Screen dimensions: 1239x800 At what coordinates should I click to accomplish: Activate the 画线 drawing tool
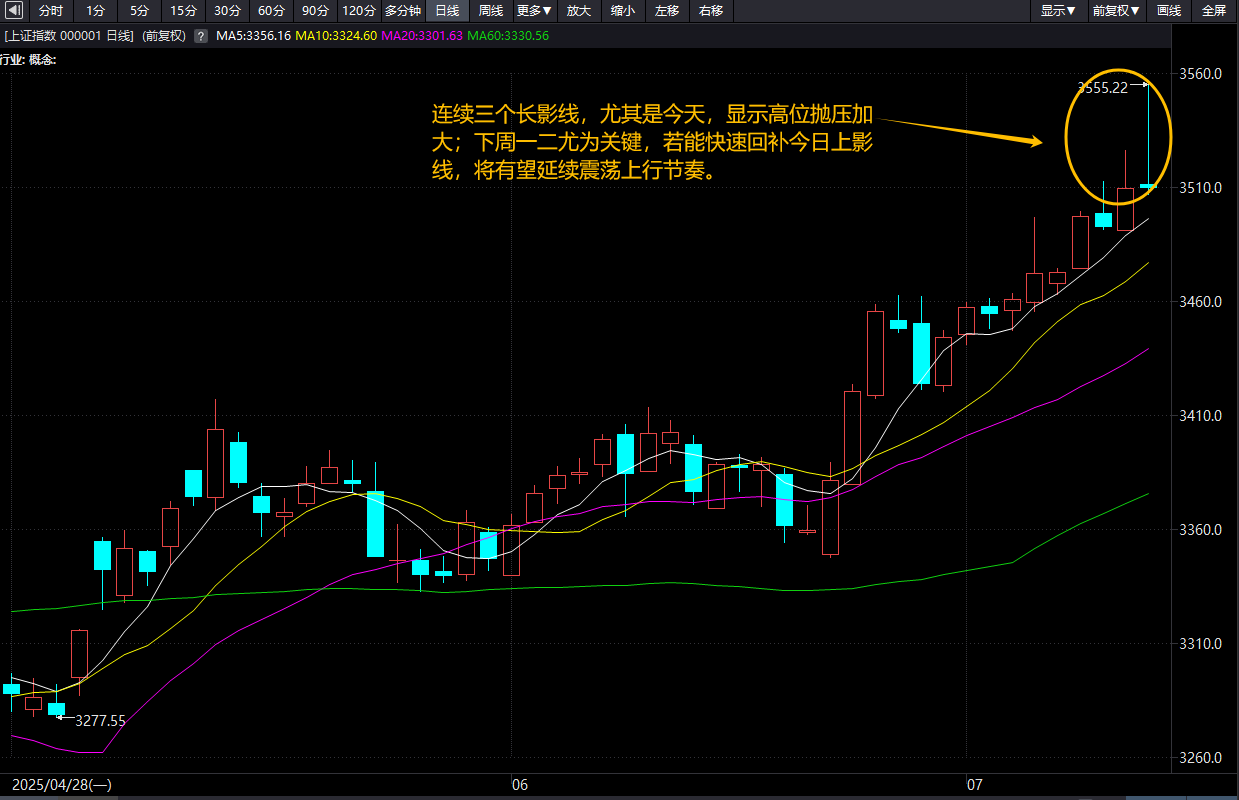click(1168, 11)
